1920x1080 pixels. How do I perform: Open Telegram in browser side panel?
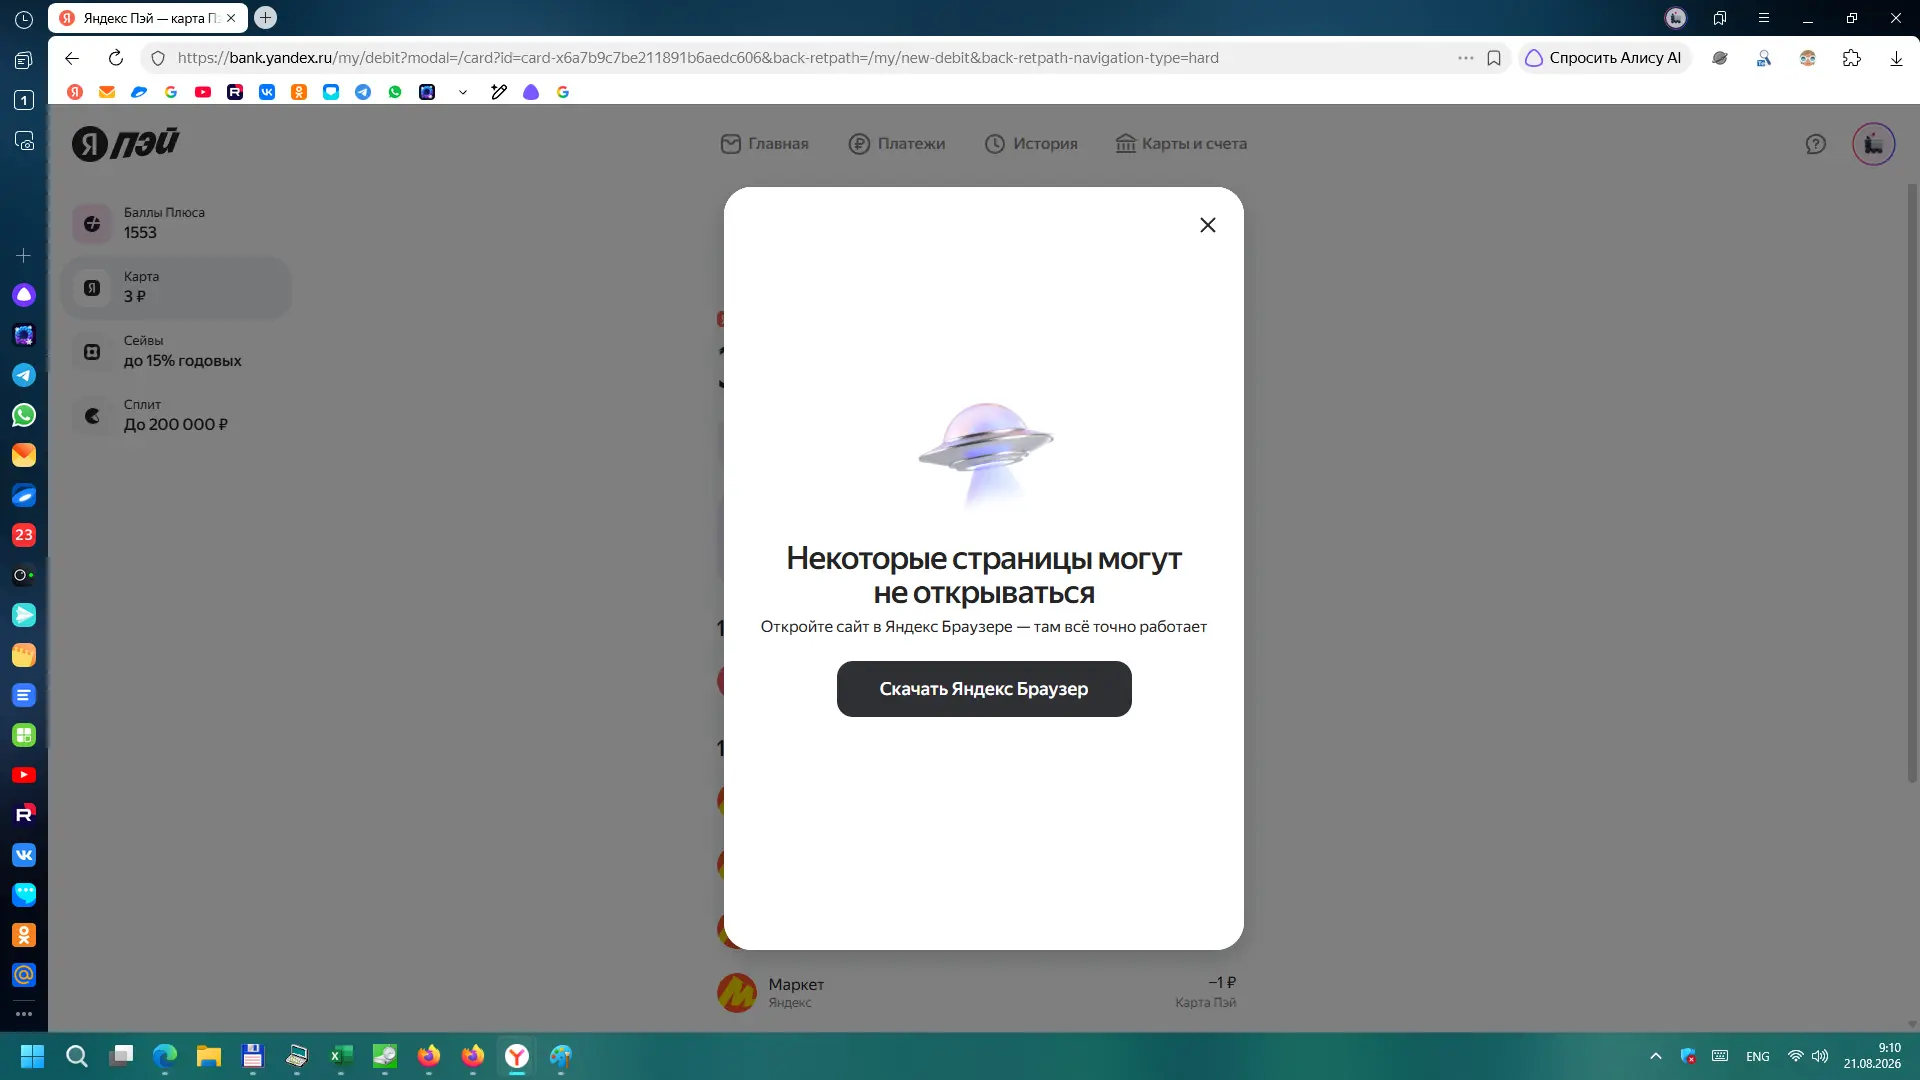point(24,375)
